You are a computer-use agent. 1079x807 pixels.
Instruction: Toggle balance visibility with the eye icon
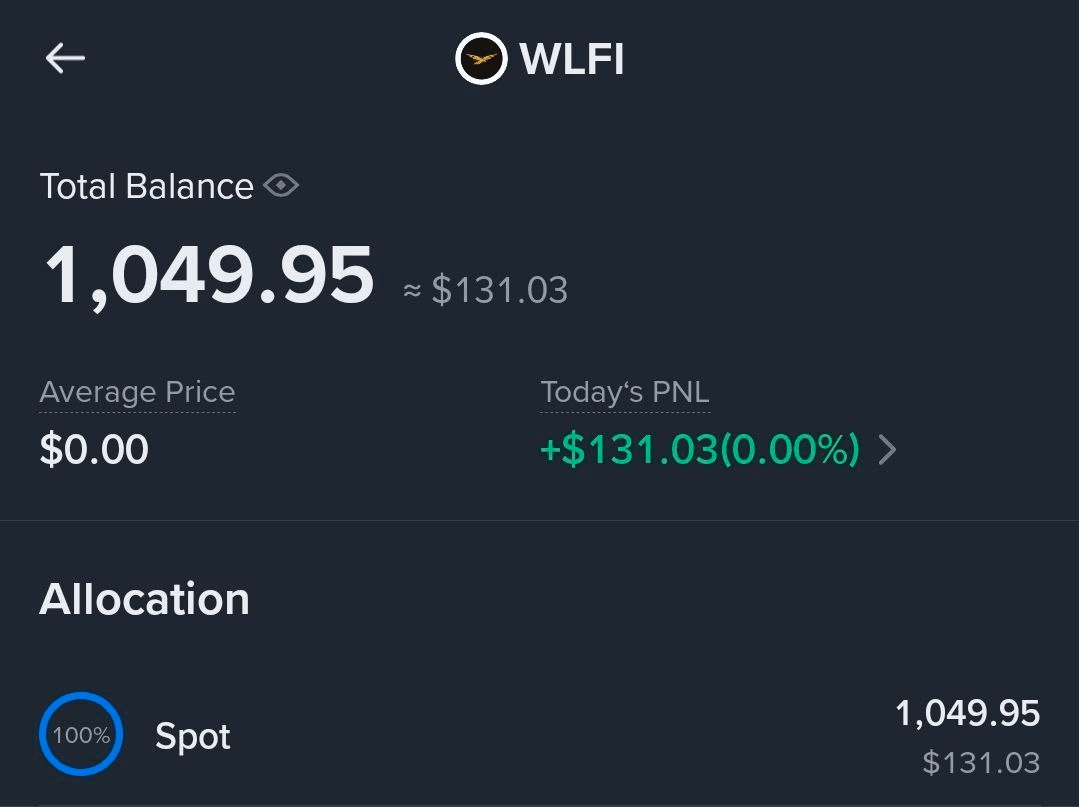point(281,186)
